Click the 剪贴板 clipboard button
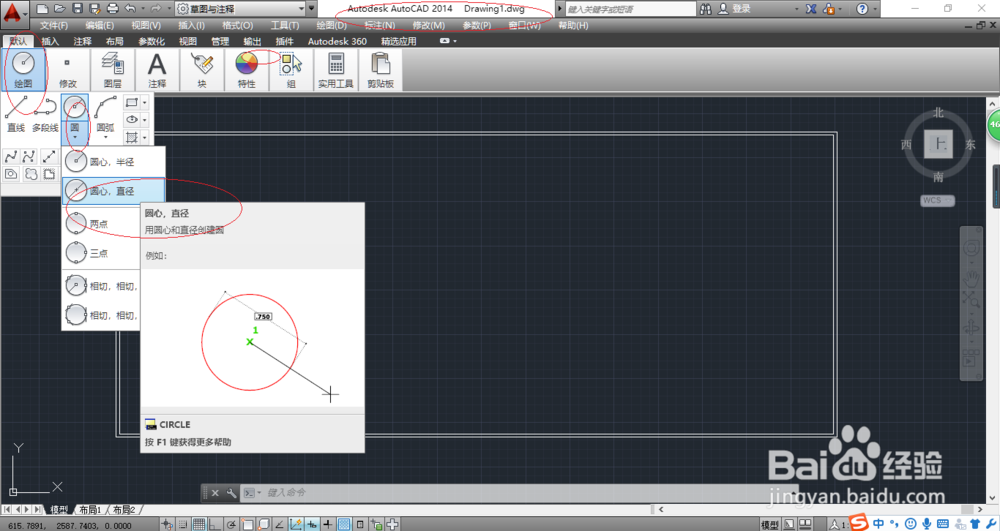Image resolution: width=1000 pixels, height=531 pixels. click(380, 69)
